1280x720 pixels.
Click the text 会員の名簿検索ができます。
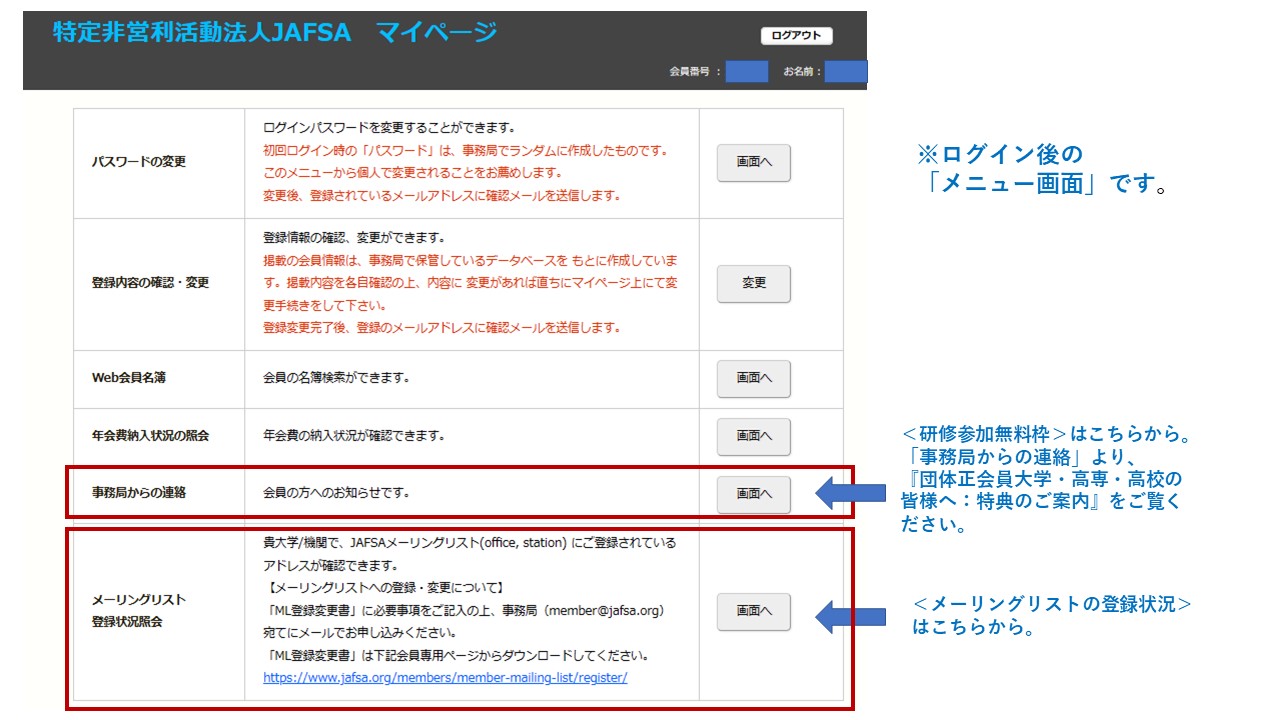click(x=336, y=378)
